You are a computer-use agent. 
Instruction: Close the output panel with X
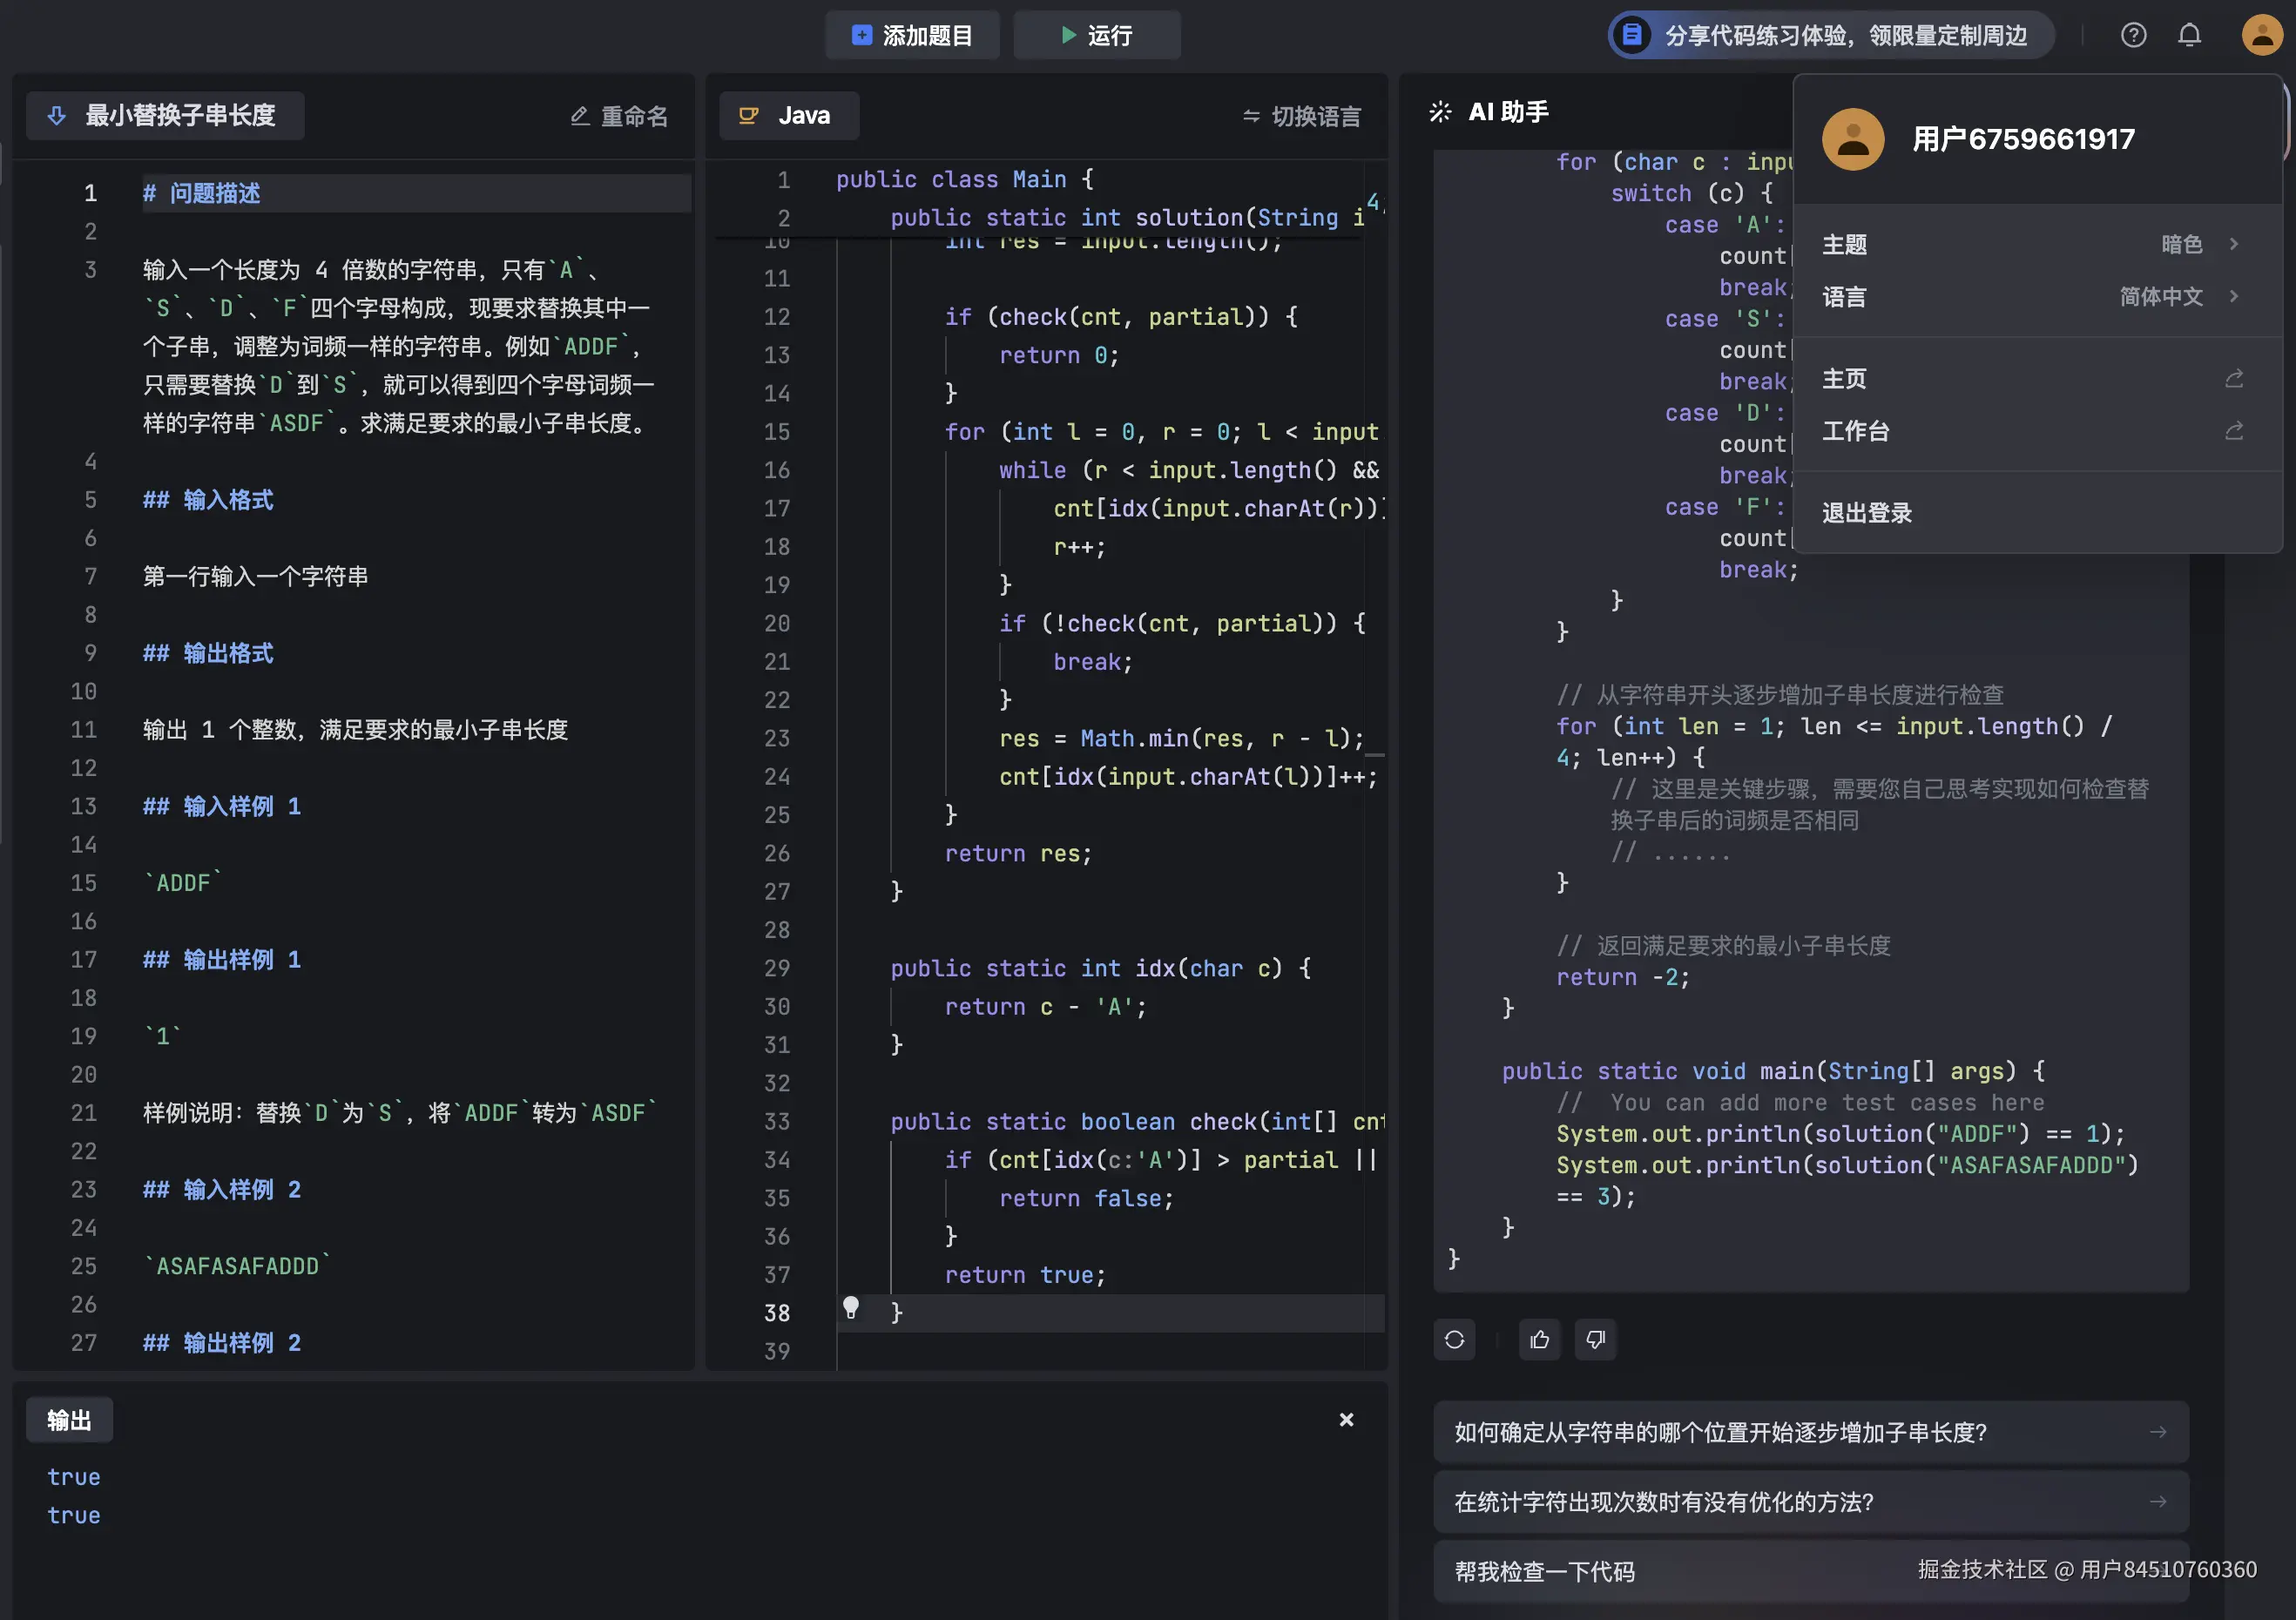1346,1420
